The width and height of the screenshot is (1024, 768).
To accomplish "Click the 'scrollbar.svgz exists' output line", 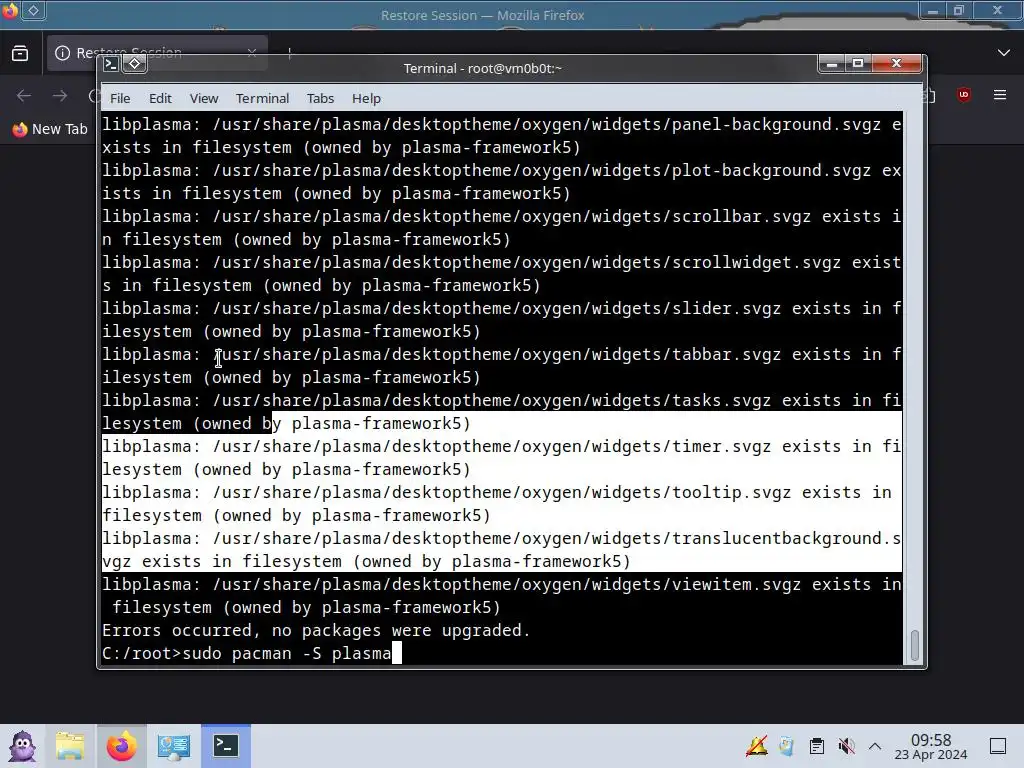I will click(502, 217).
